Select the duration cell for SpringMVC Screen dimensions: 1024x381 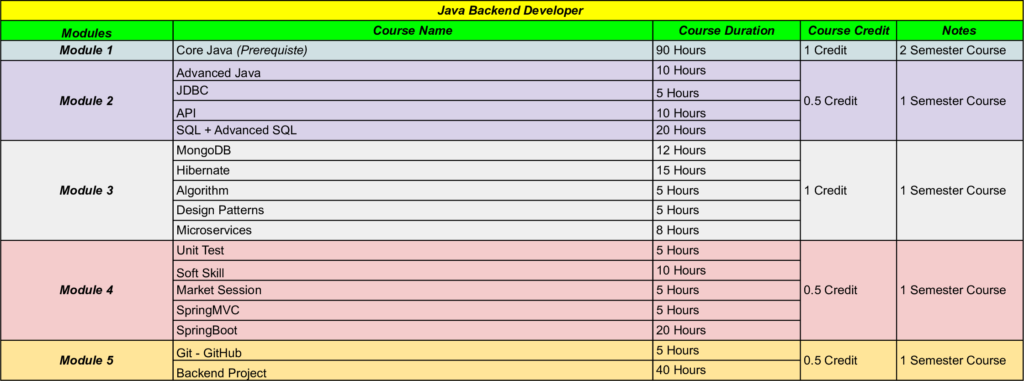727,310
